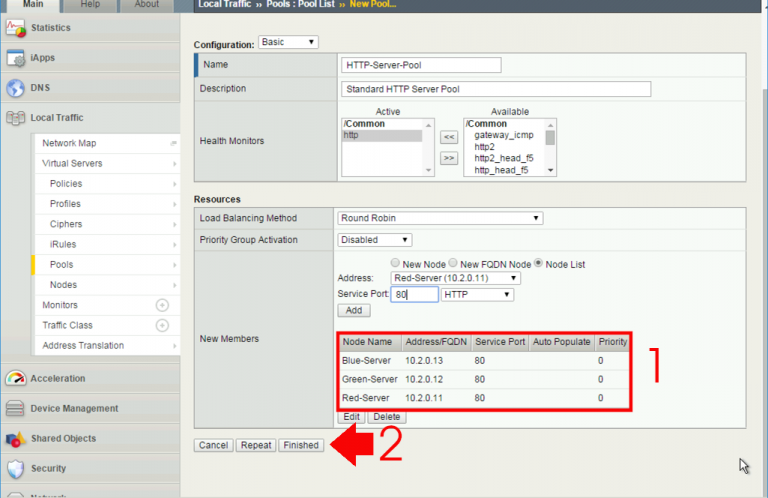Open the Priority Group Activation dropdown

point(375,240)
